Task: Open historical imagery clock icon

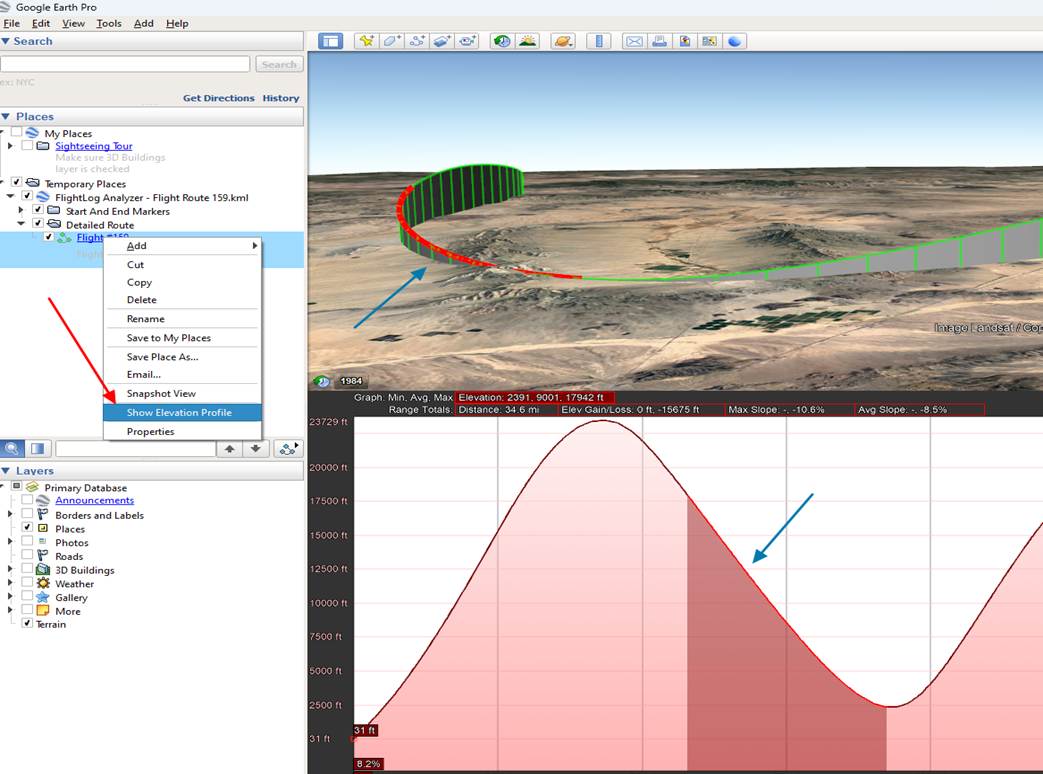Action: [x=502, y=41]
